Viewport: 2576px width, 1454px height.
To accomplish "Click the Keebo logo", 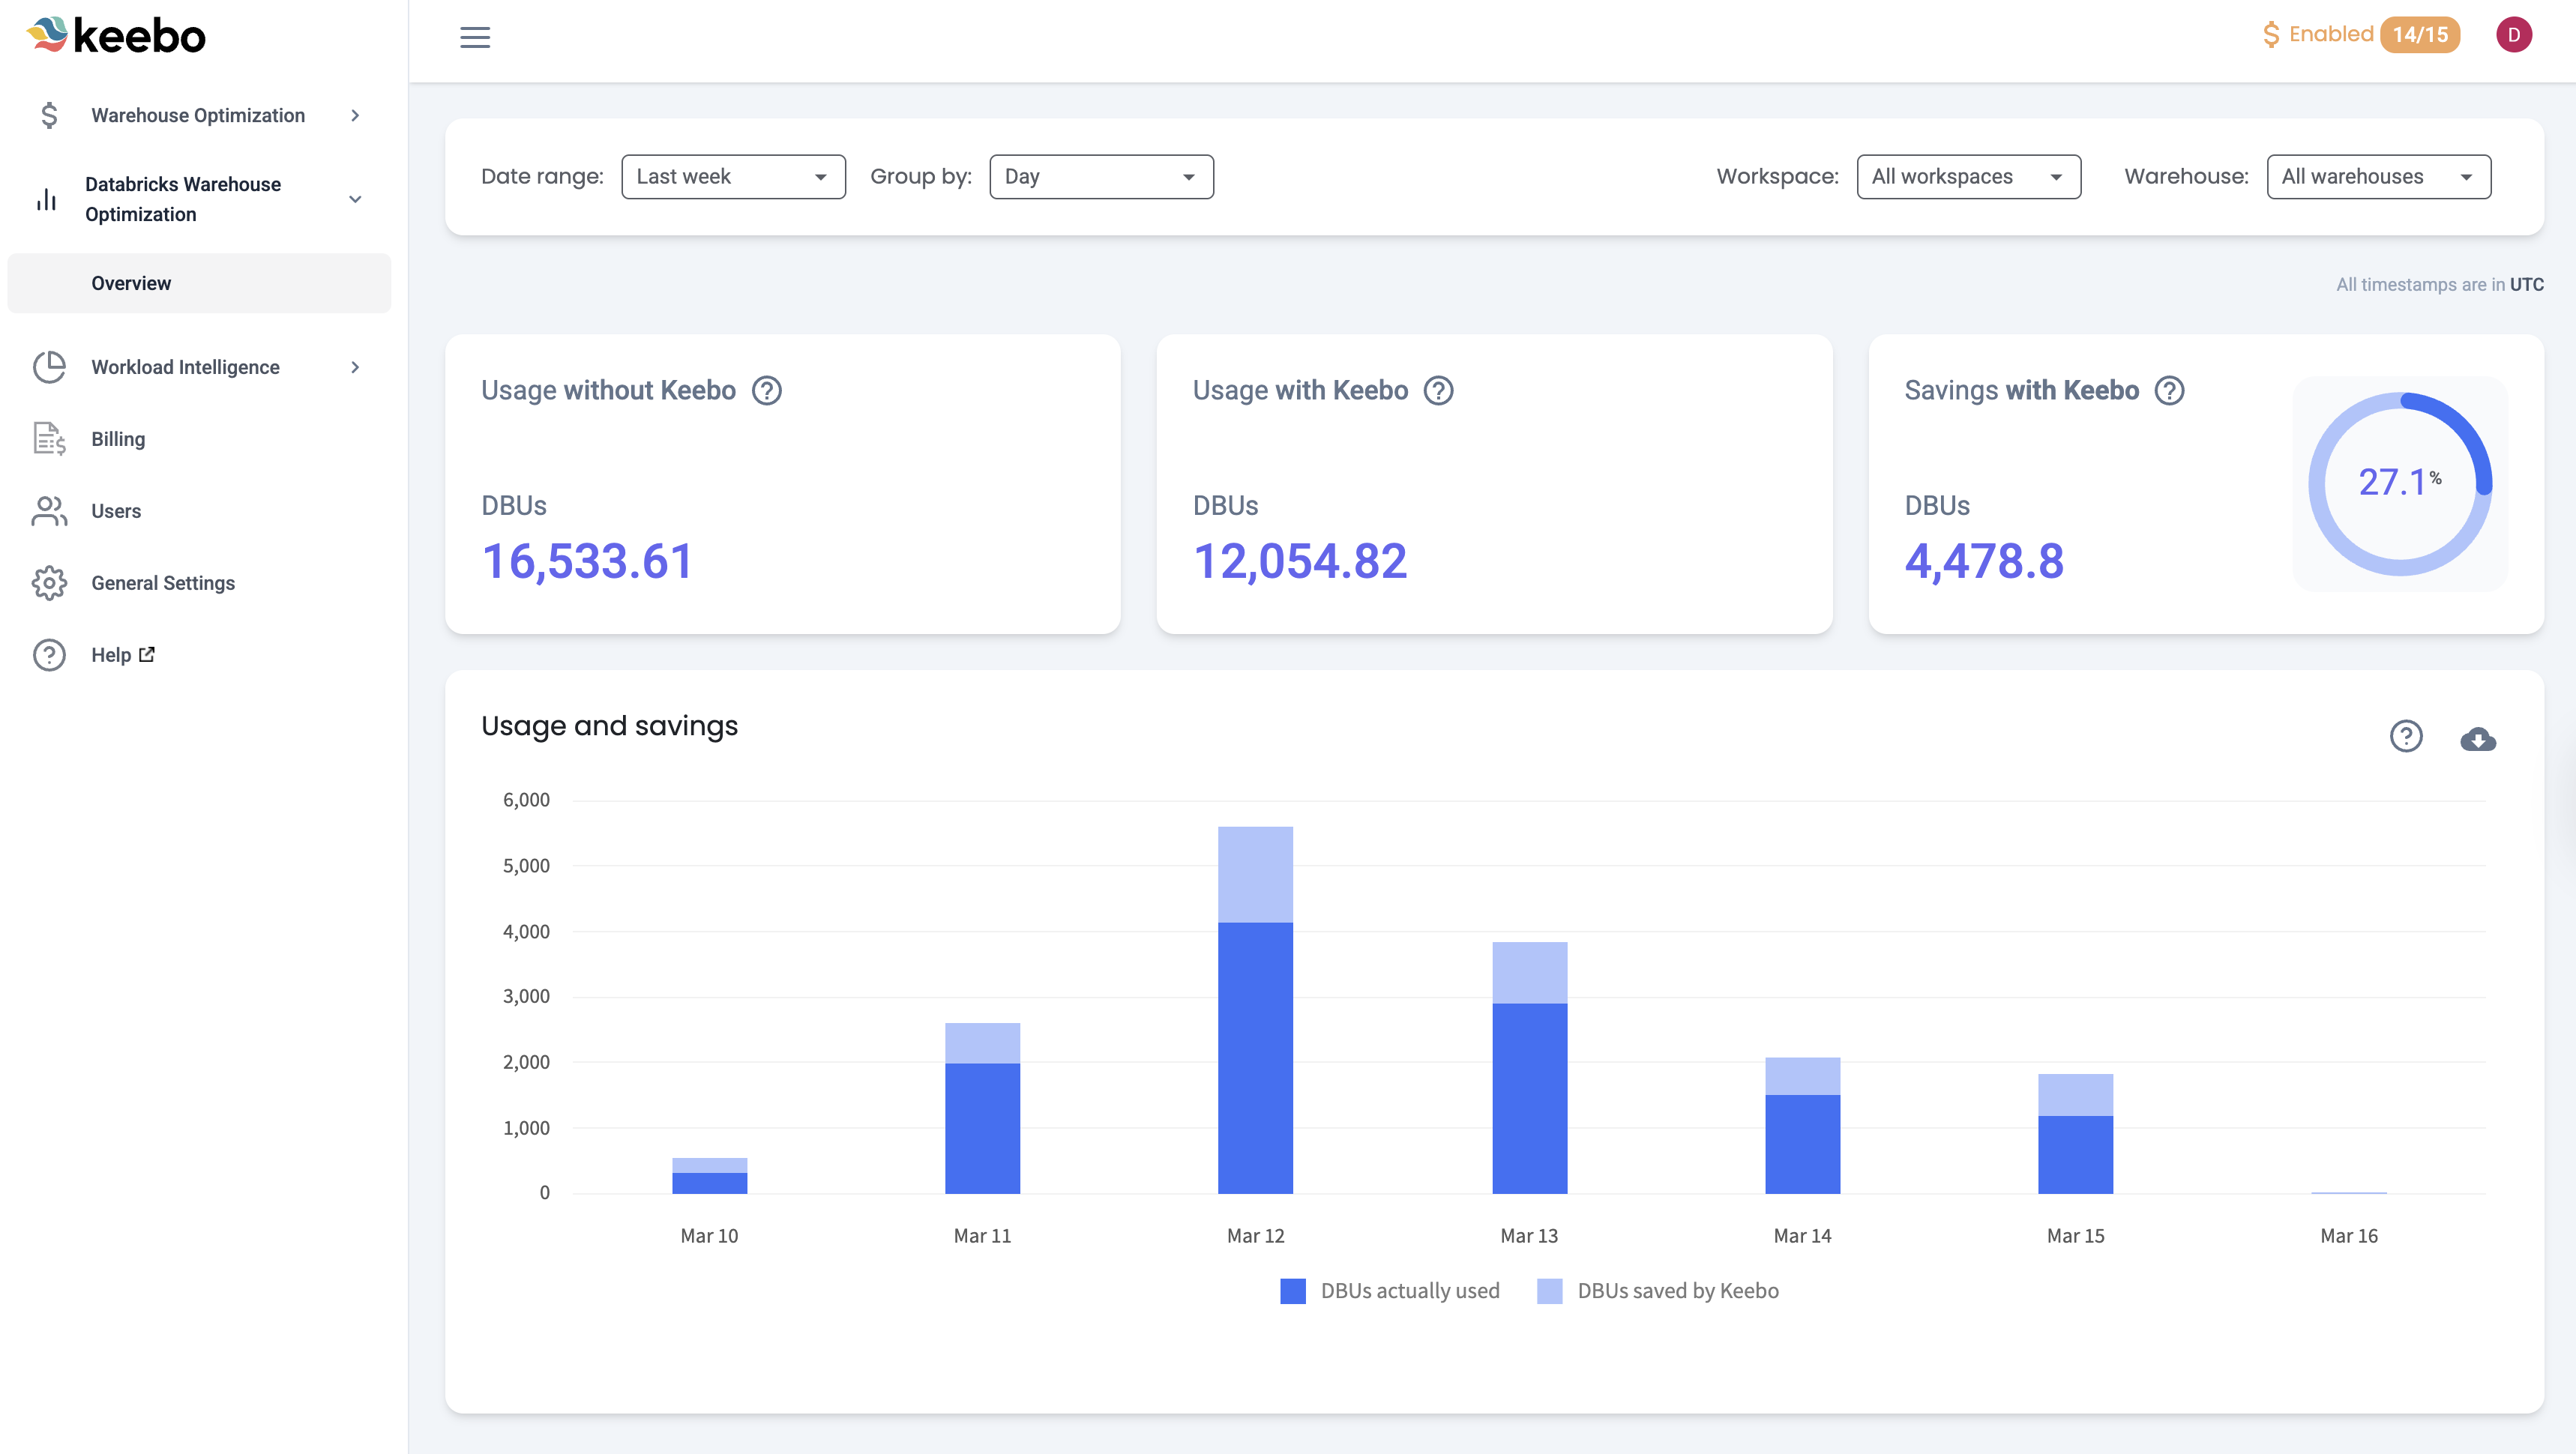I will pos(117,36).
